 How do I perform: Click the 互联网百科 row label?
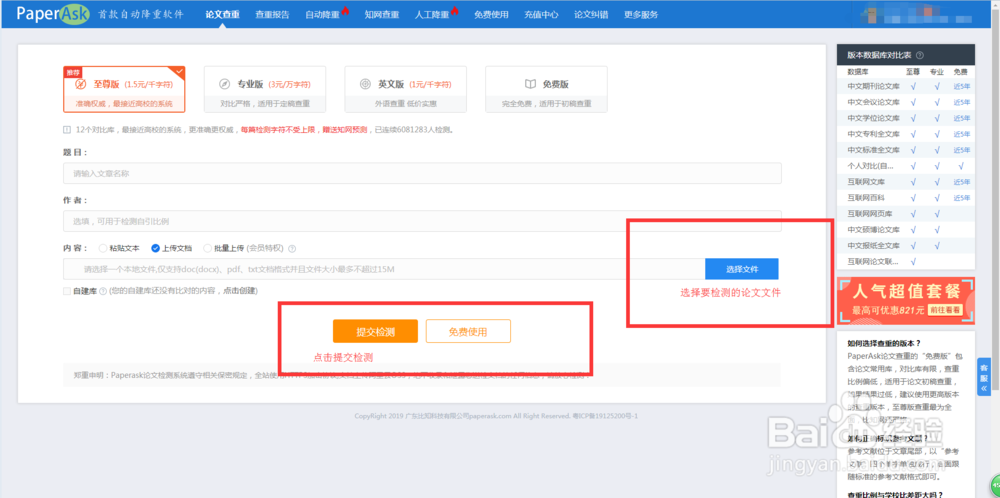tap(865, 198)
